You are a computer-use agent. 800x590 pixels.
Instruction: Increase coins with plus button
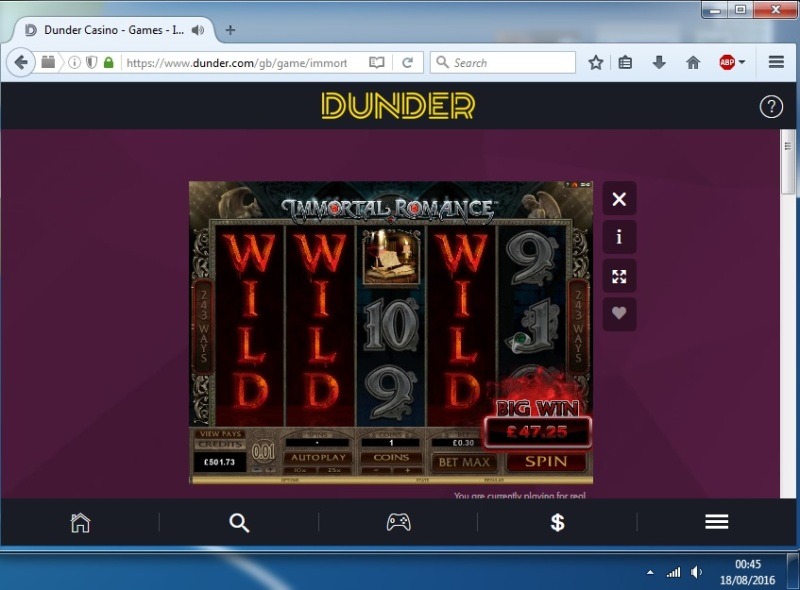coord(407,470)
